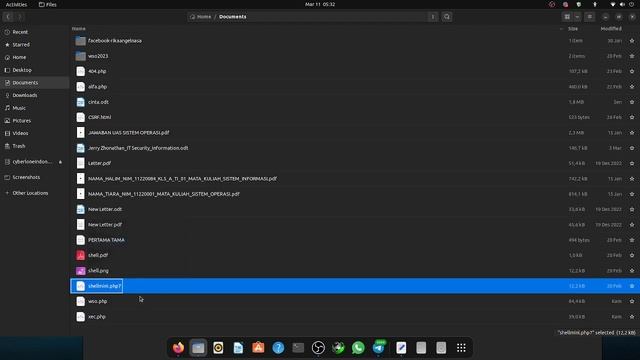Star the CSRF.html file

[632, 117]
